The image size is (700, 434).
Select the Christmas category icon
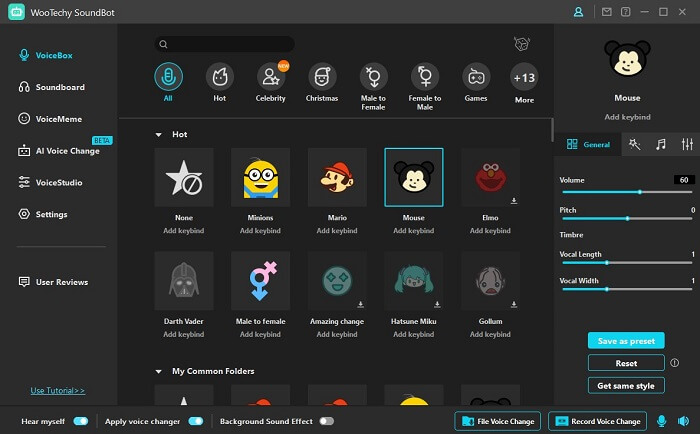(x=322, y=77)
